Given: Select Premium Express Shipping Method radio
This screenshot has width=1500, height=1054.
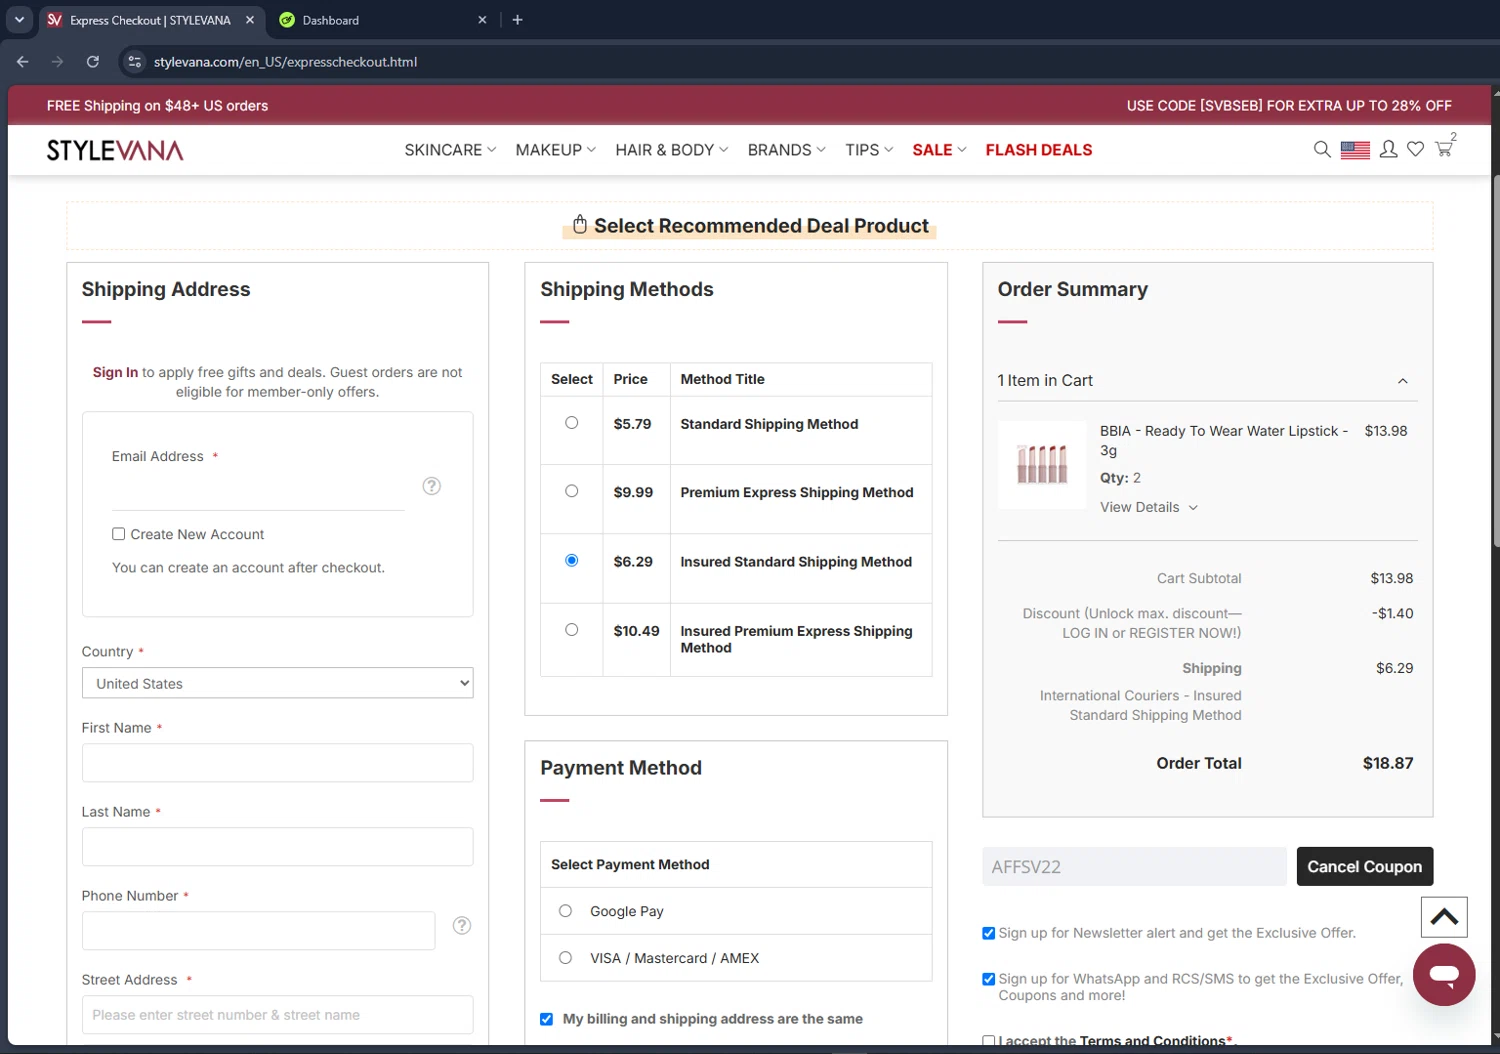Looking at the screenshot, I should 572,491.
